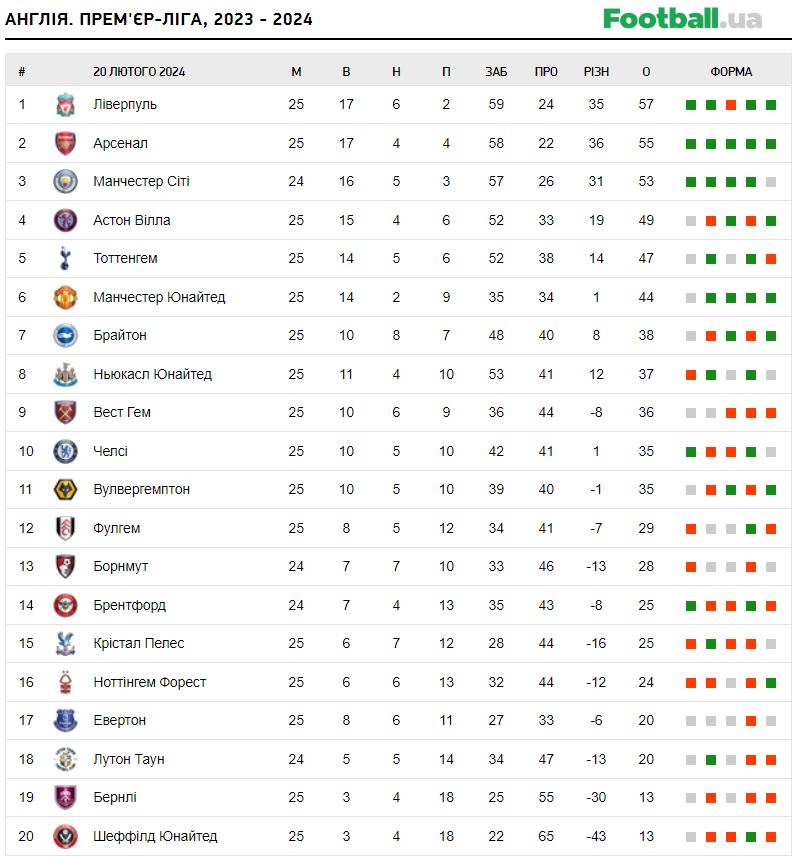Click Manchester City's last grey form square
Image resolution: width=797 pixels, height=860 pixels.
[771, 182]
